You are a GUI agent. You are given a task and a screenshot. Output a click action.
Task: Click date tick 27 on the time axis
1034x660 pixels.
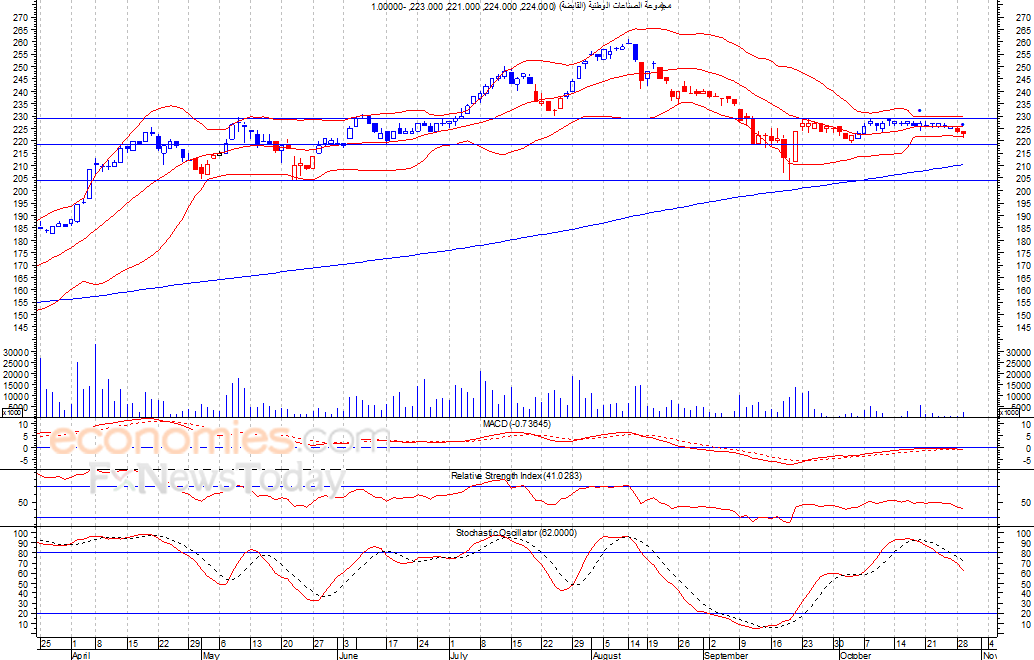click(319, 644)
